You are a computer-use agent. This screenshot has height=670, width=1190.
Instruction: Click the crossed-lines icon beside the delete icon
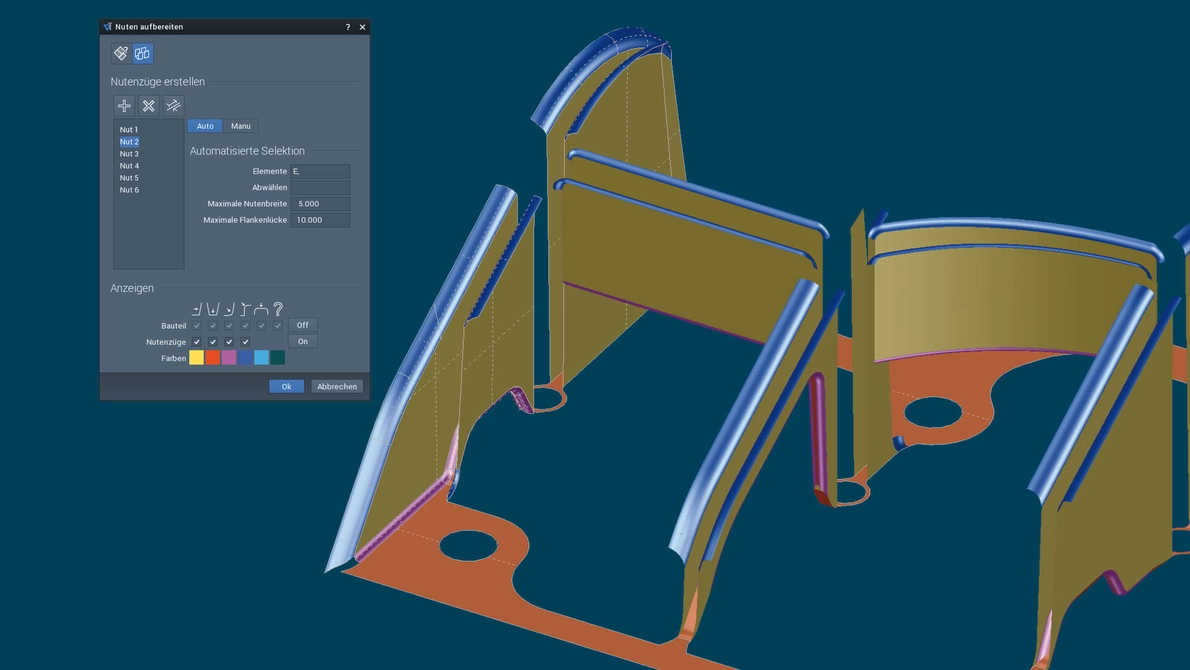point(174,105)
